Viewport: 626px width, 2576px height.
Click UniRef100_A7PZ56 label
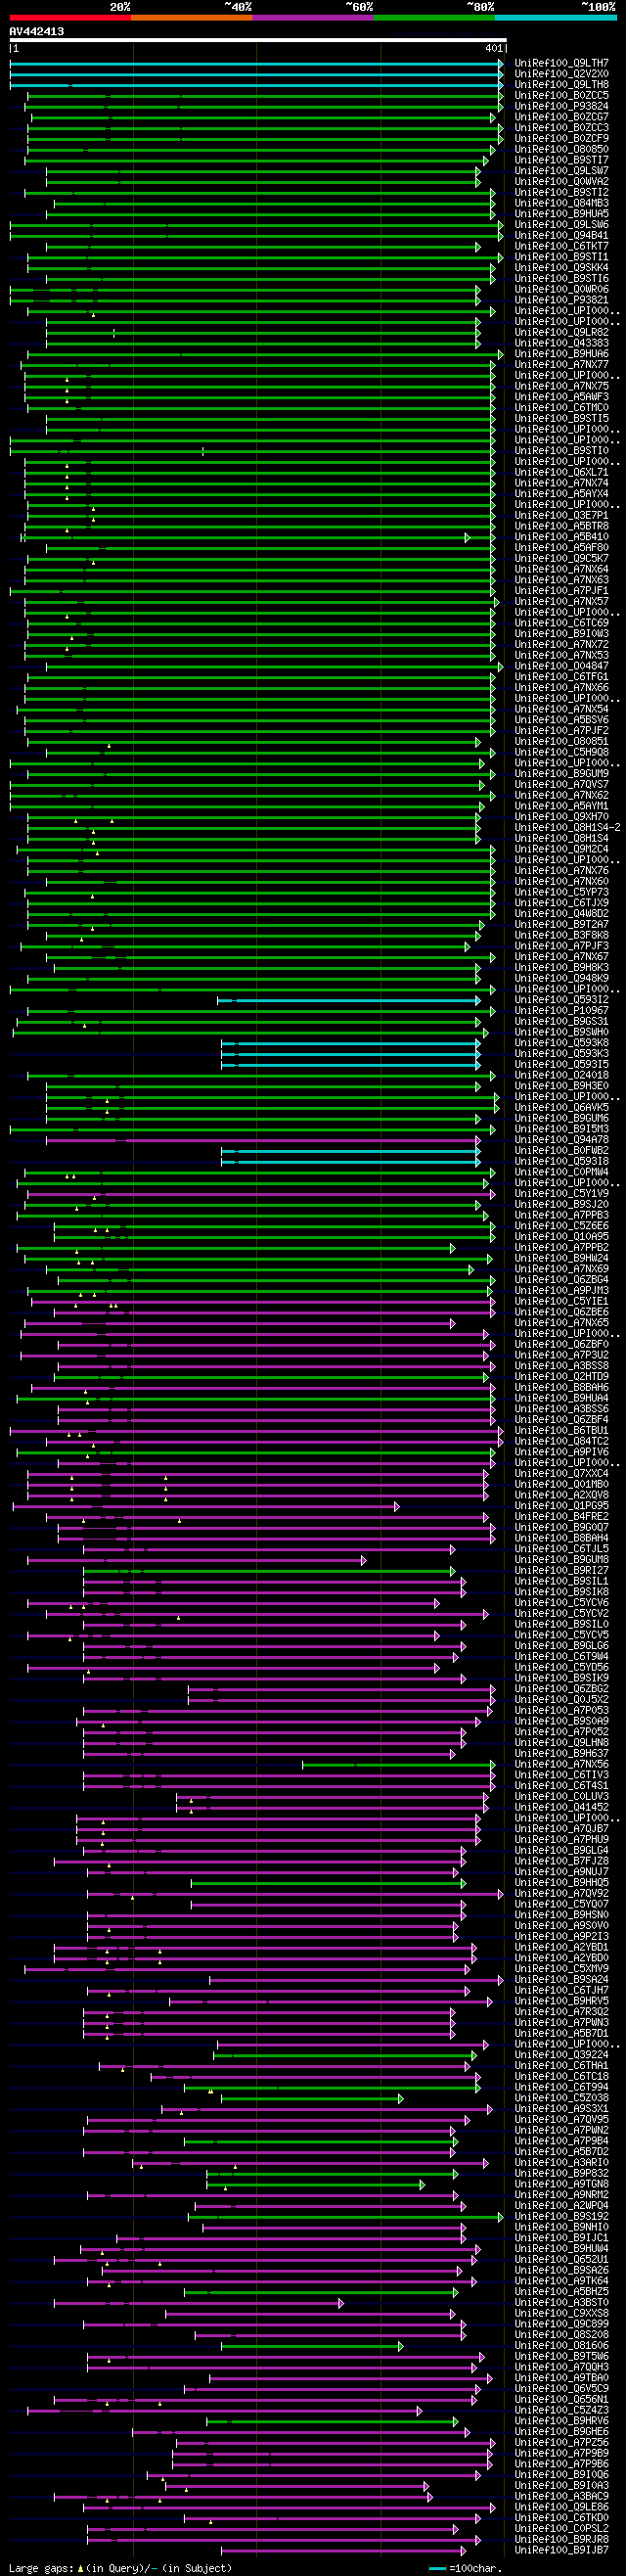561,2443
